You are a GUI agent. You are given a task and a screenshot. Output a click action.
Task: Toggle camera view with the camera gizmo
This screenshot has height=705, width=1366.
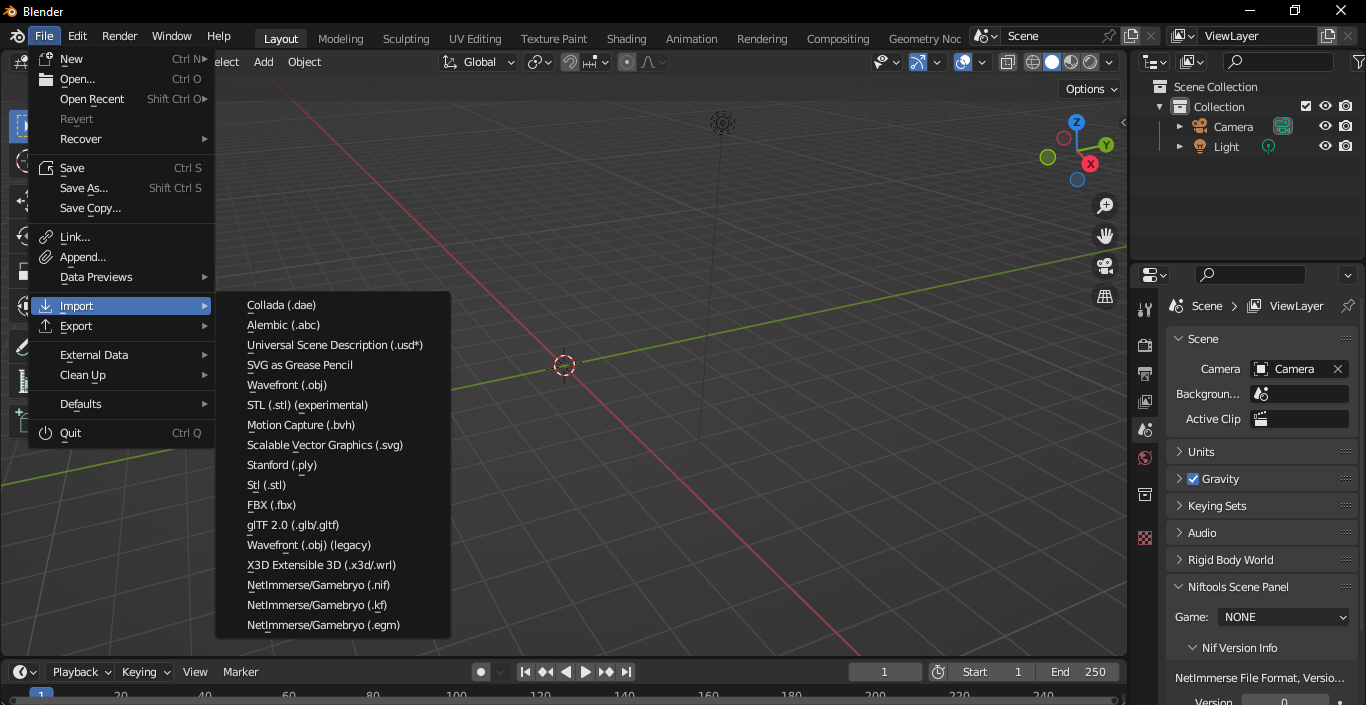(x=1105, y=266)
